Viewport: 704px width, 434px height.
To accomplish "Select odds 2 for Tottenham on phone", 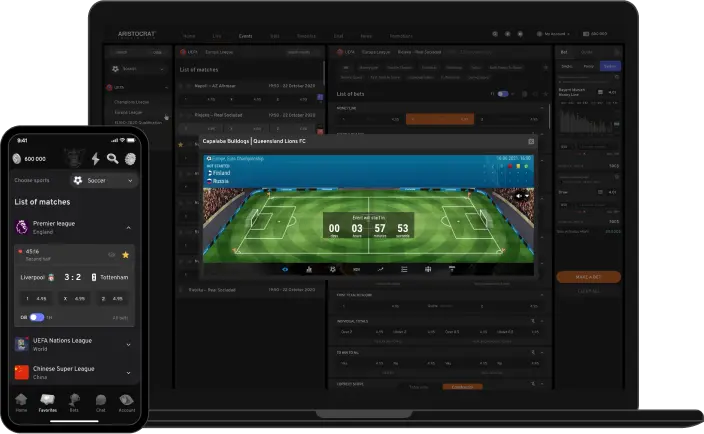I will 112,298.
